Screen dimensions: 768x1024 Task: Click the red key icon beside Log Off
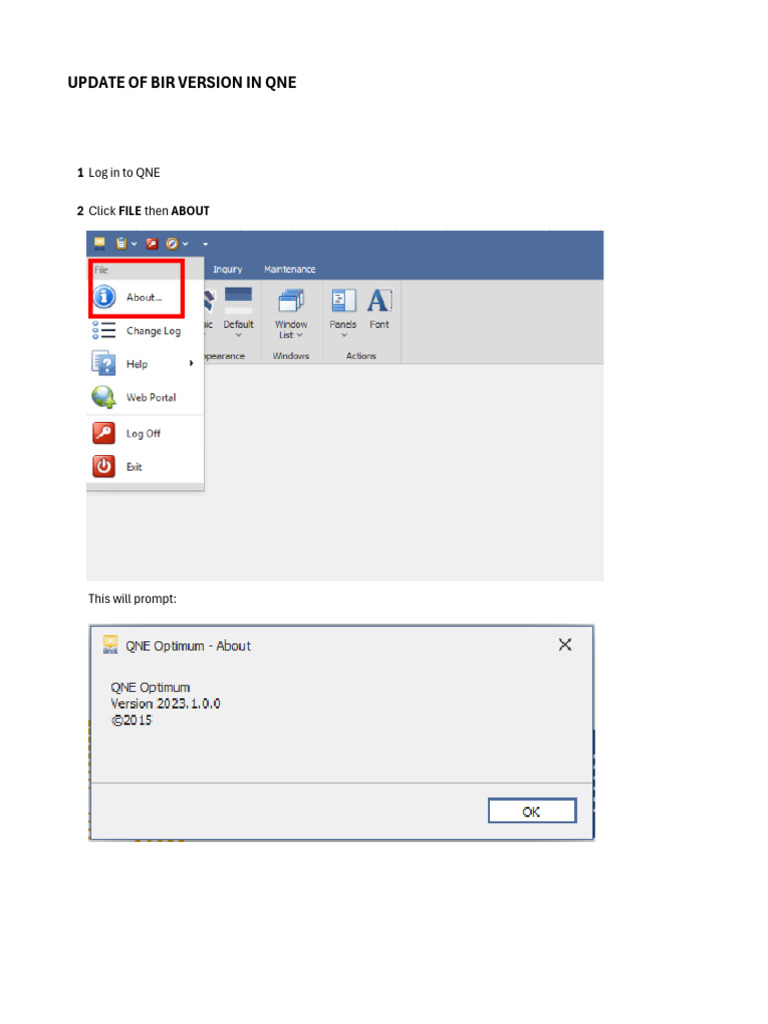click(104, 433)
